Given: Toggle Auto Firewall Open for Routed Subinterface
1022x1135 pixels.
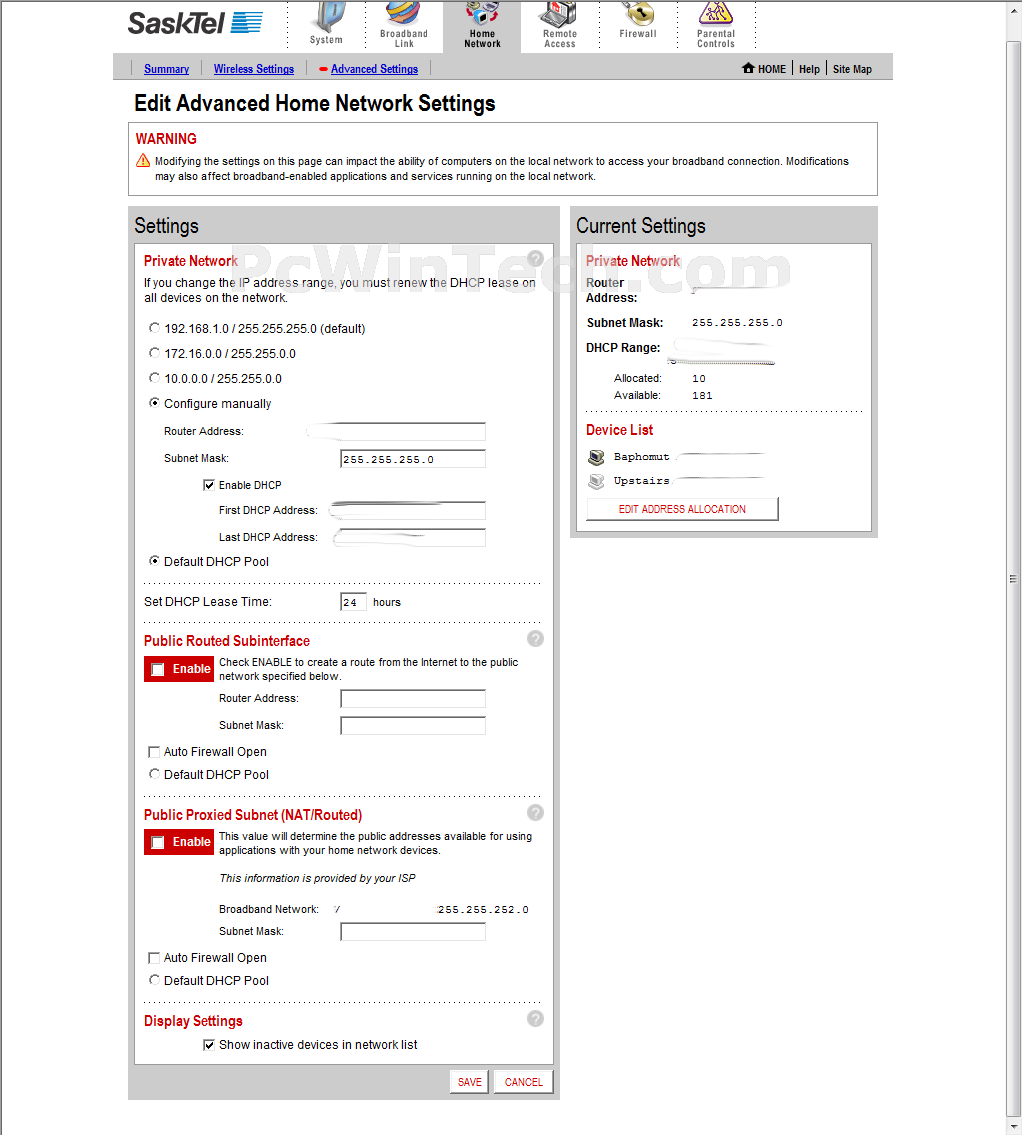Looking at the screenshot, I should pyautogui.click(x=154, y=752).
